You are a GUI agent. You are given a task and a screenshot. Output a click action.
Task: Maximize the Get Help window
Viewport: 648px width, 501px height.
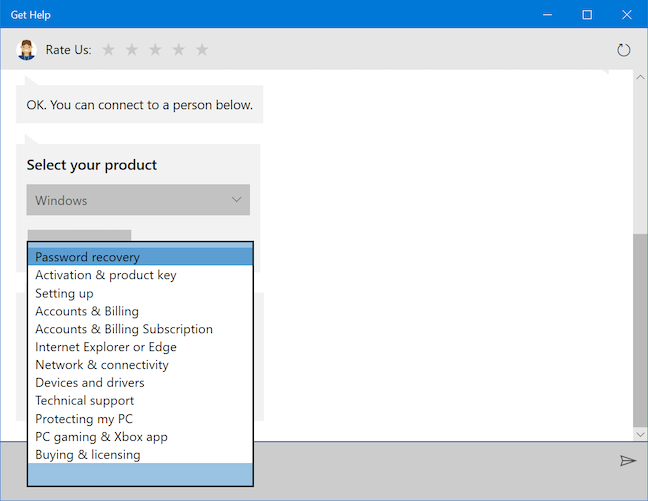click(587, 15)
